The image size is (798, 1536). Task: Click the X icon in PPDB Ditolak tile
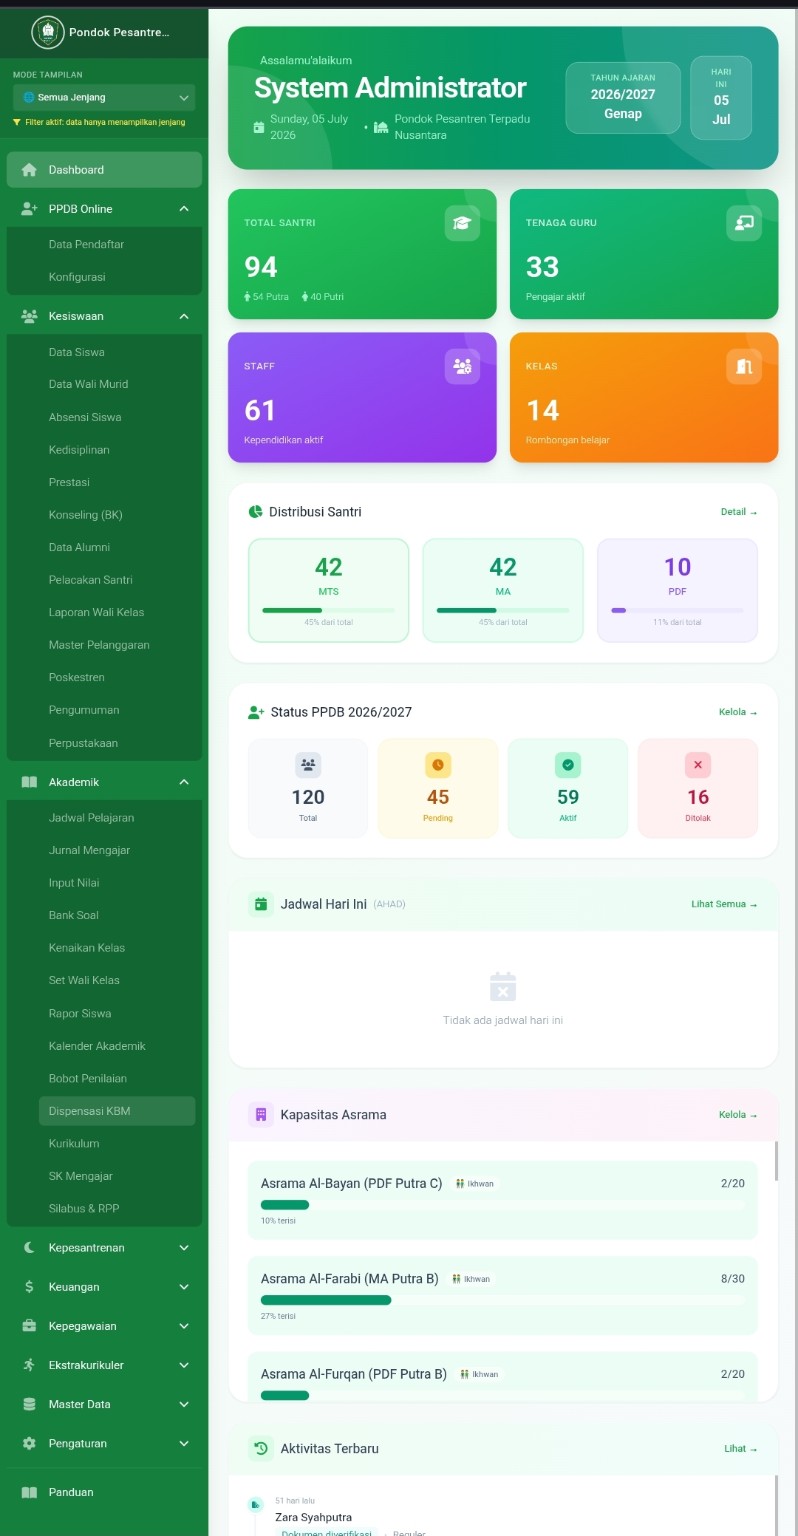coord(698,765)
